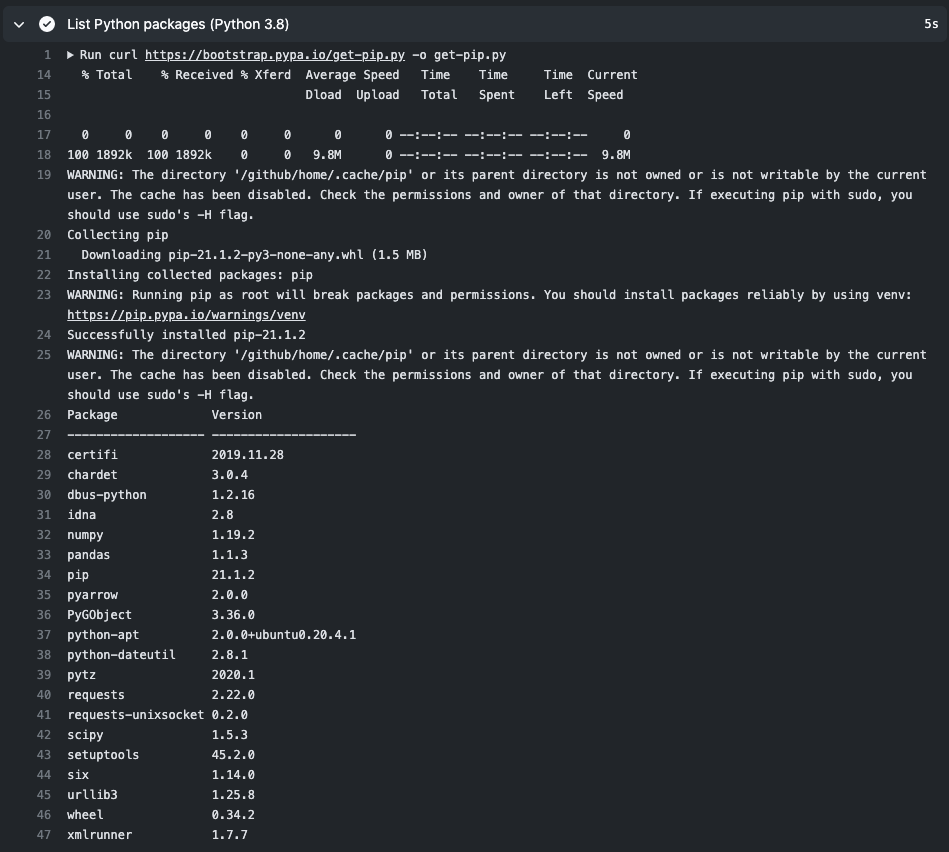The height and width of the screenshot is (852, 949).
Task: Click version '45.2.0'
Action: tap(233, 755)
